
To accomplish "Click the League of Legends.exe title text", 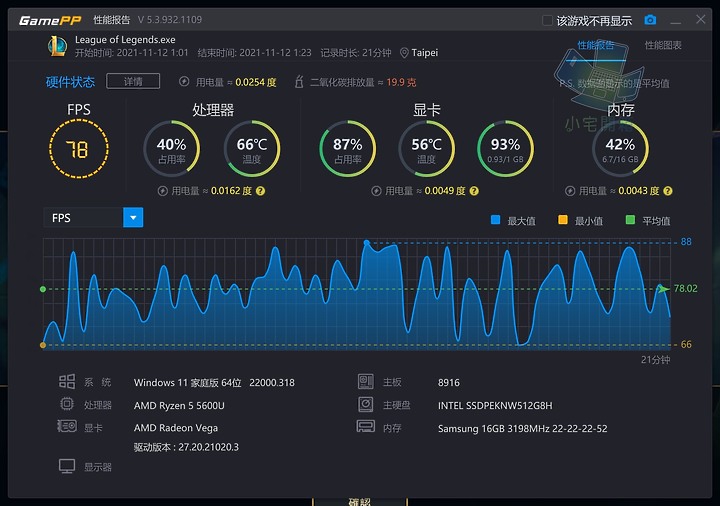I will 125,40.
